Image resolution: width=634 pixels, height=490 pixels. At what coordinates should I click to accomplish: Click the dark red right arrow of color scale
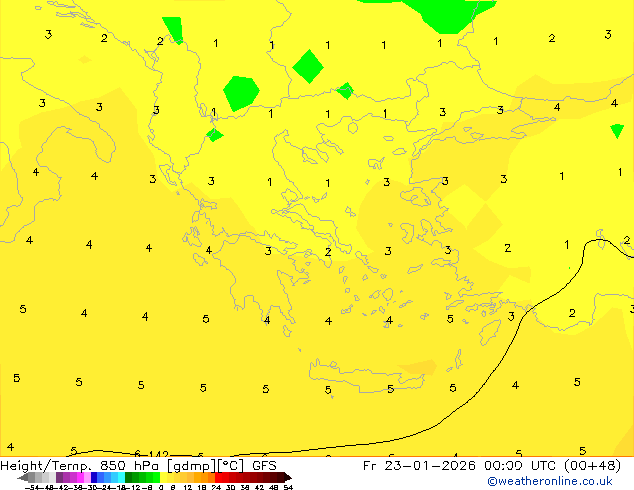(285, 478)
